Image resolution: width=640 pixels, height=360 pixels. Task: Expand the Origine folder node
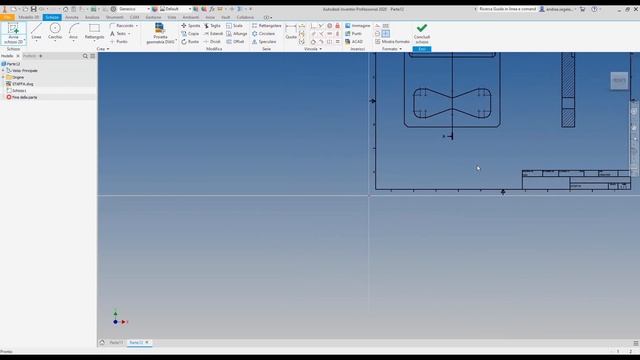3,77
